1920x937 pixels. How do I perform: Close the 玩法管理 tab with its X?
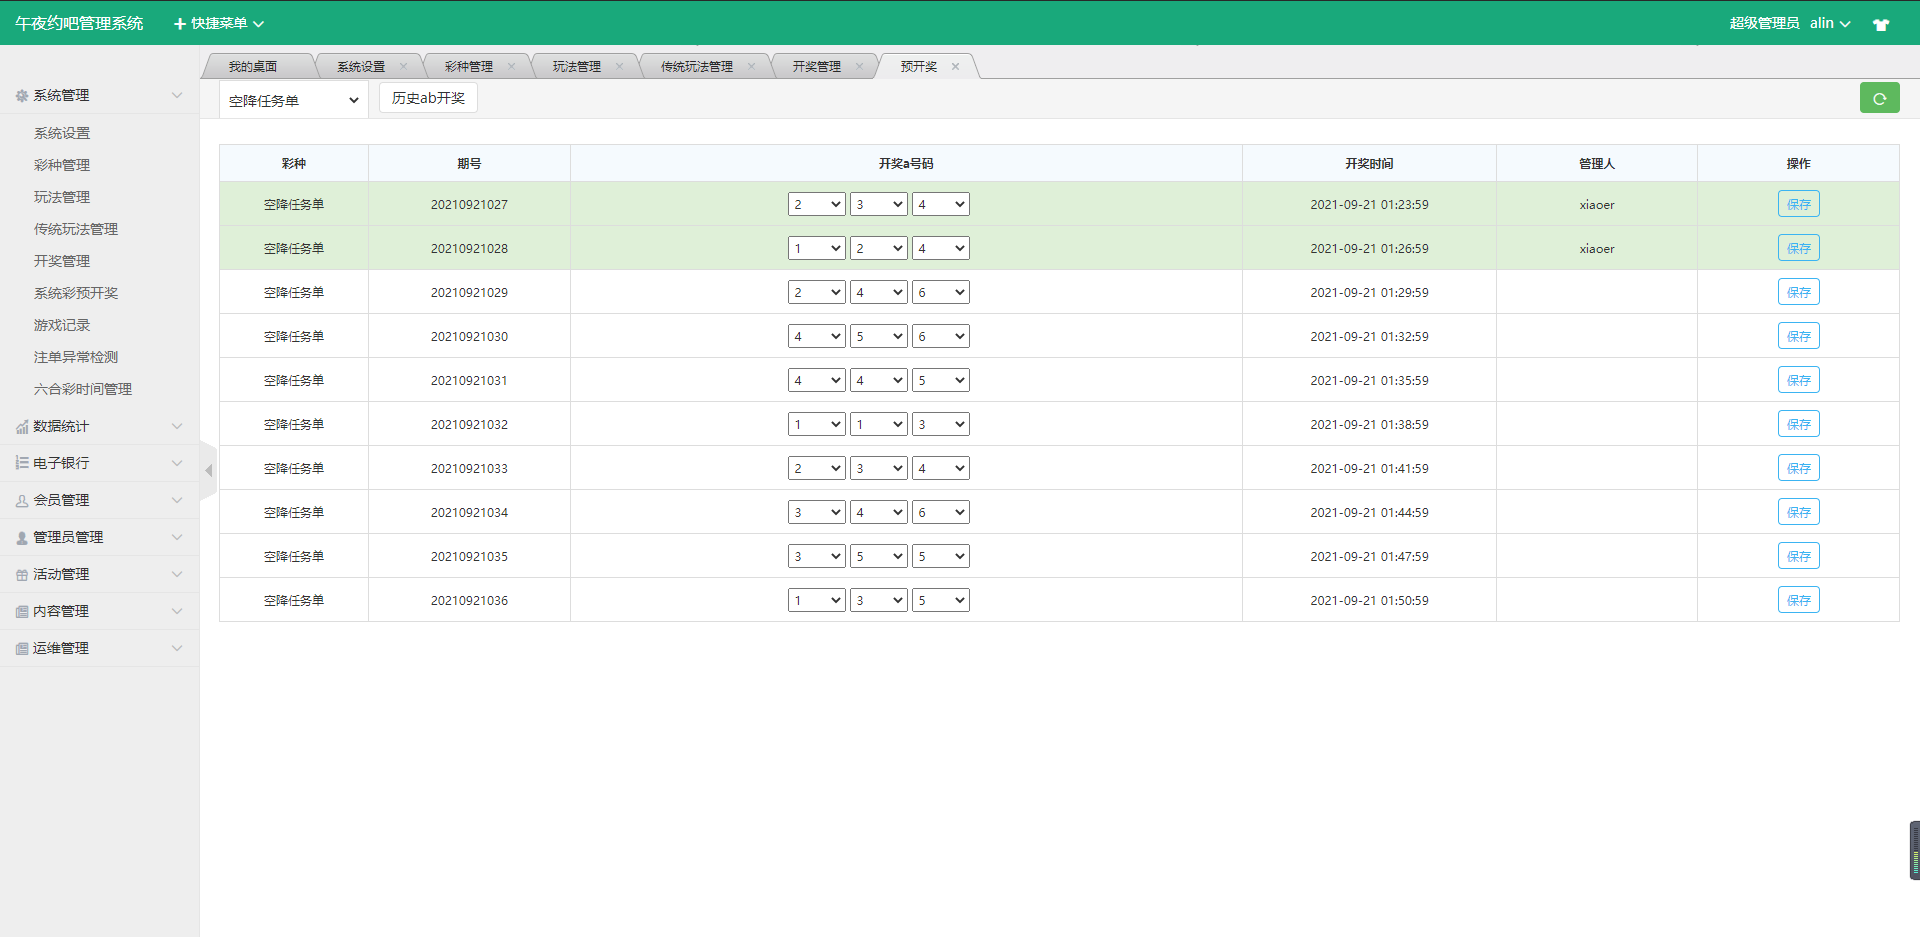[619, 67]
